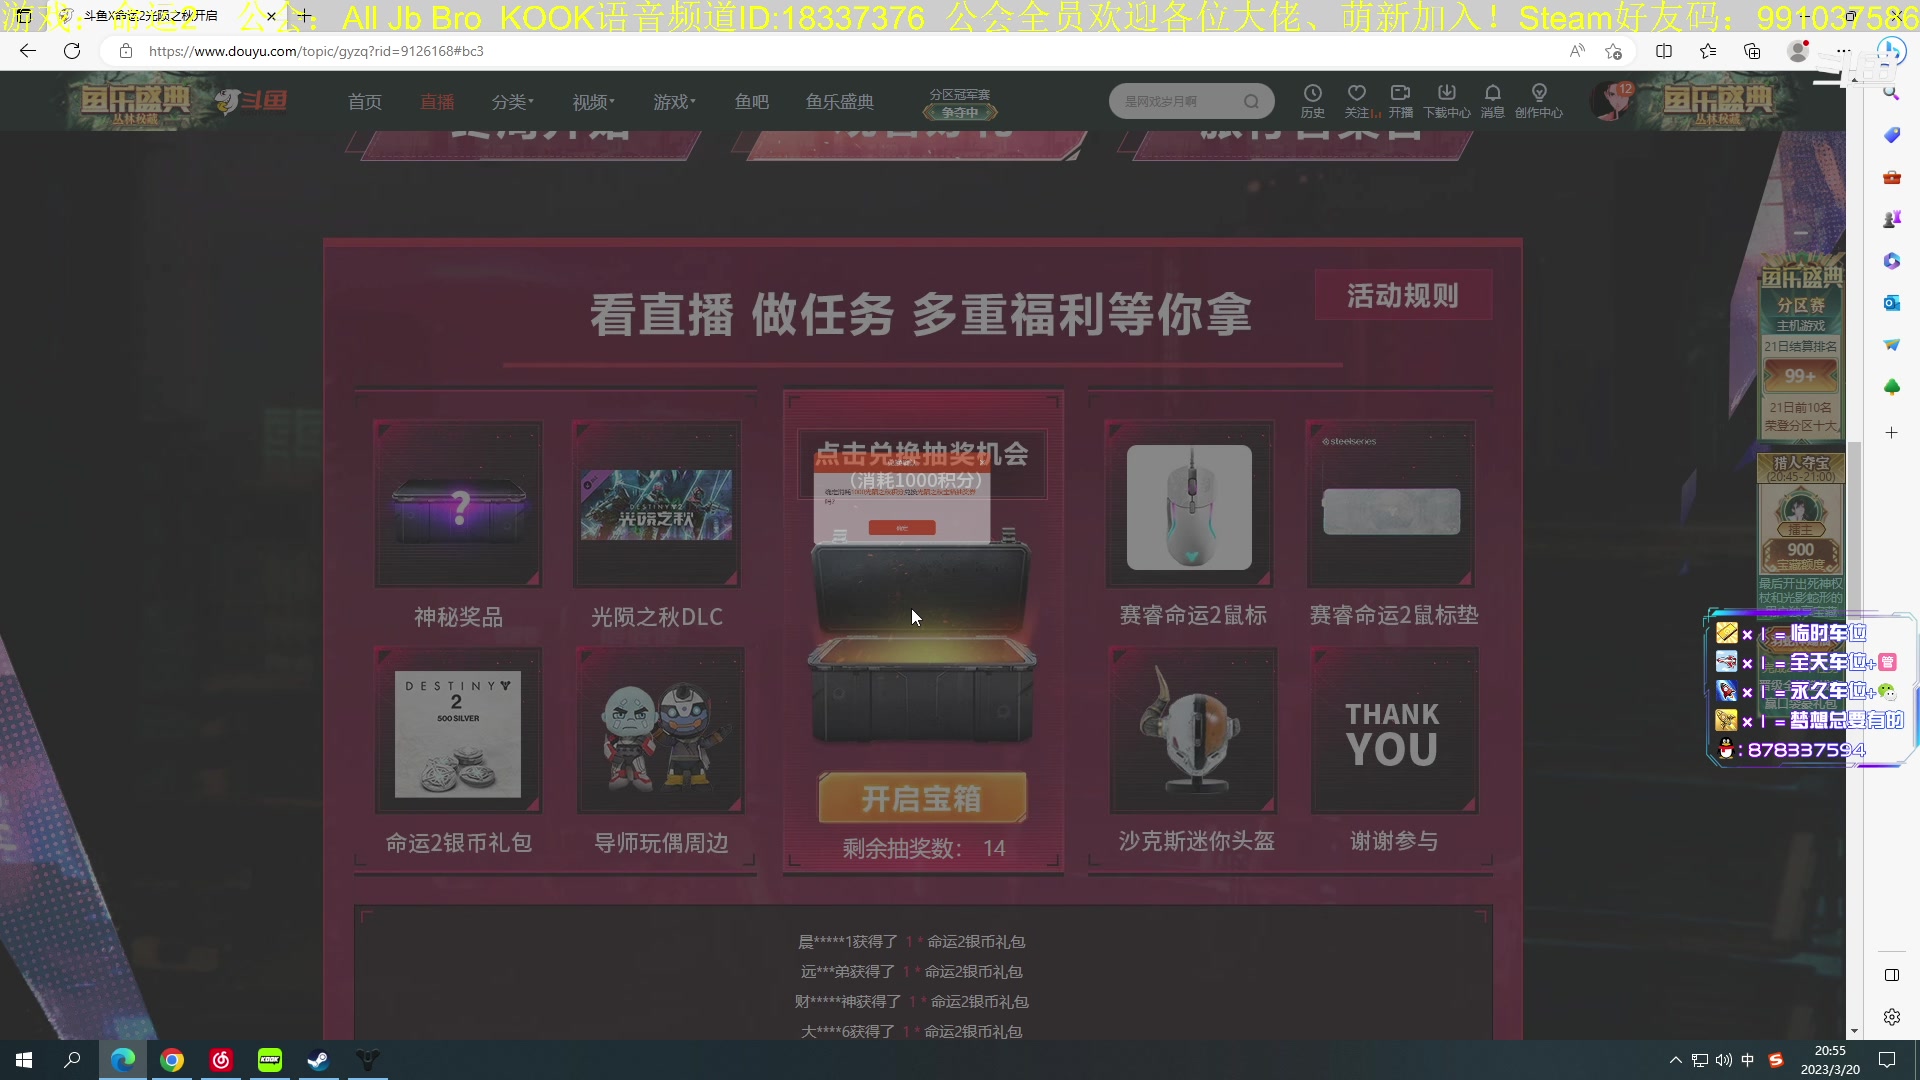Click the browser address bar URL

click(316, 51)
